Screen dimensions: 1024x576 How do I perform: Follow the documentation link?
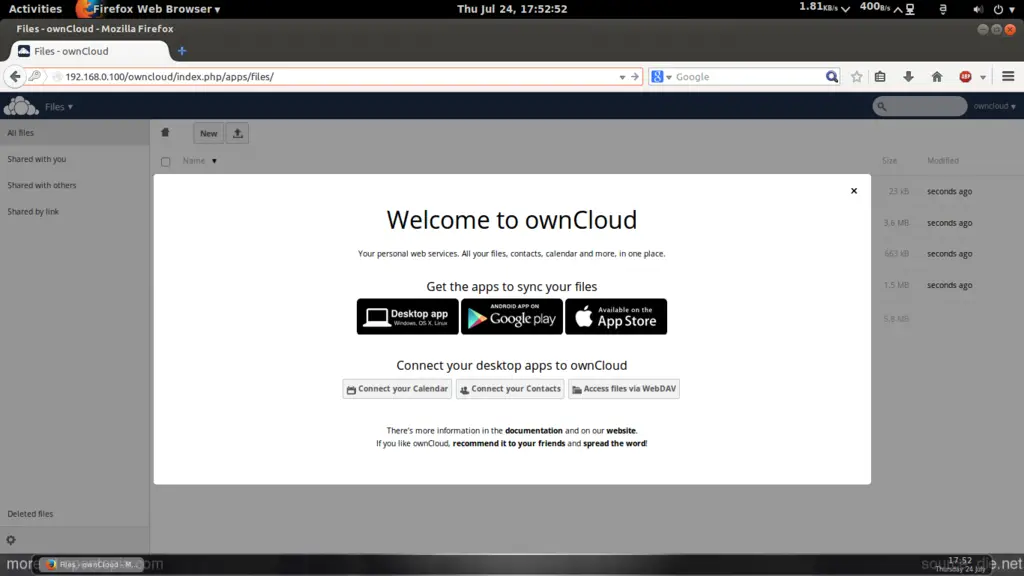[533, 431]
